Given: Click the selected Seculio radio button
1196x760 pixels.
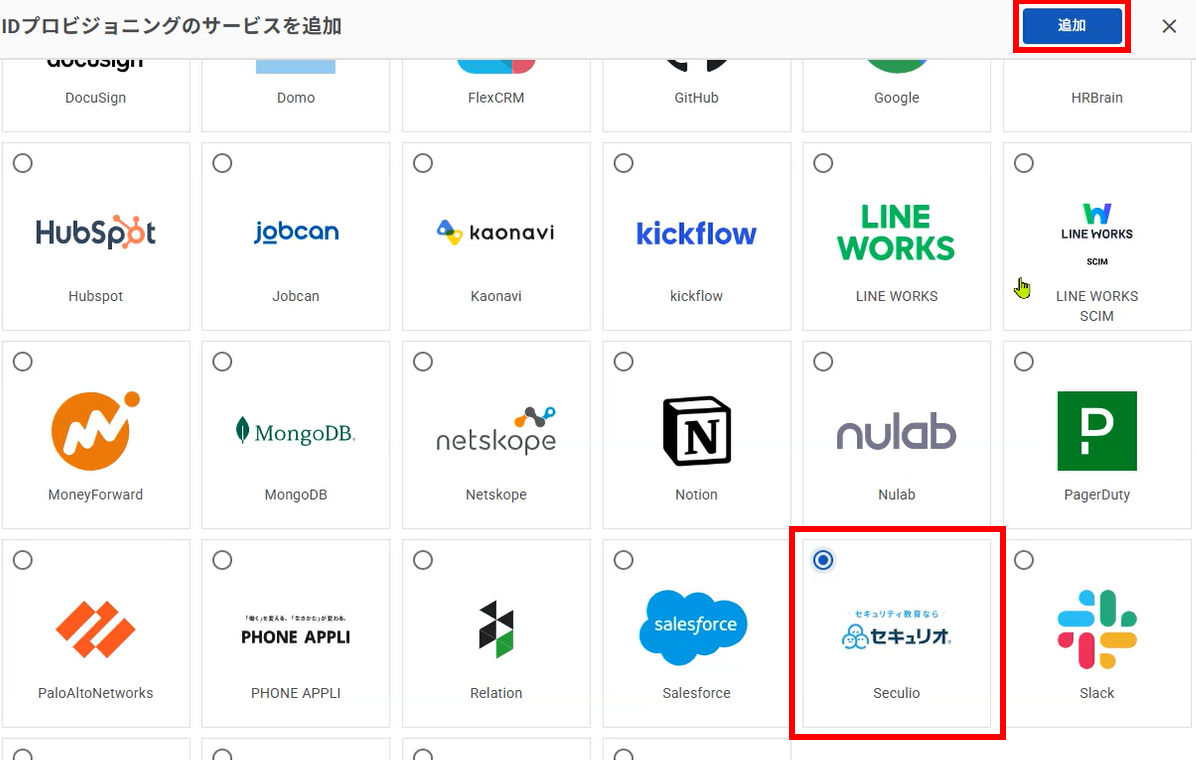Looking at the screenshot, I should pos(824,560).
